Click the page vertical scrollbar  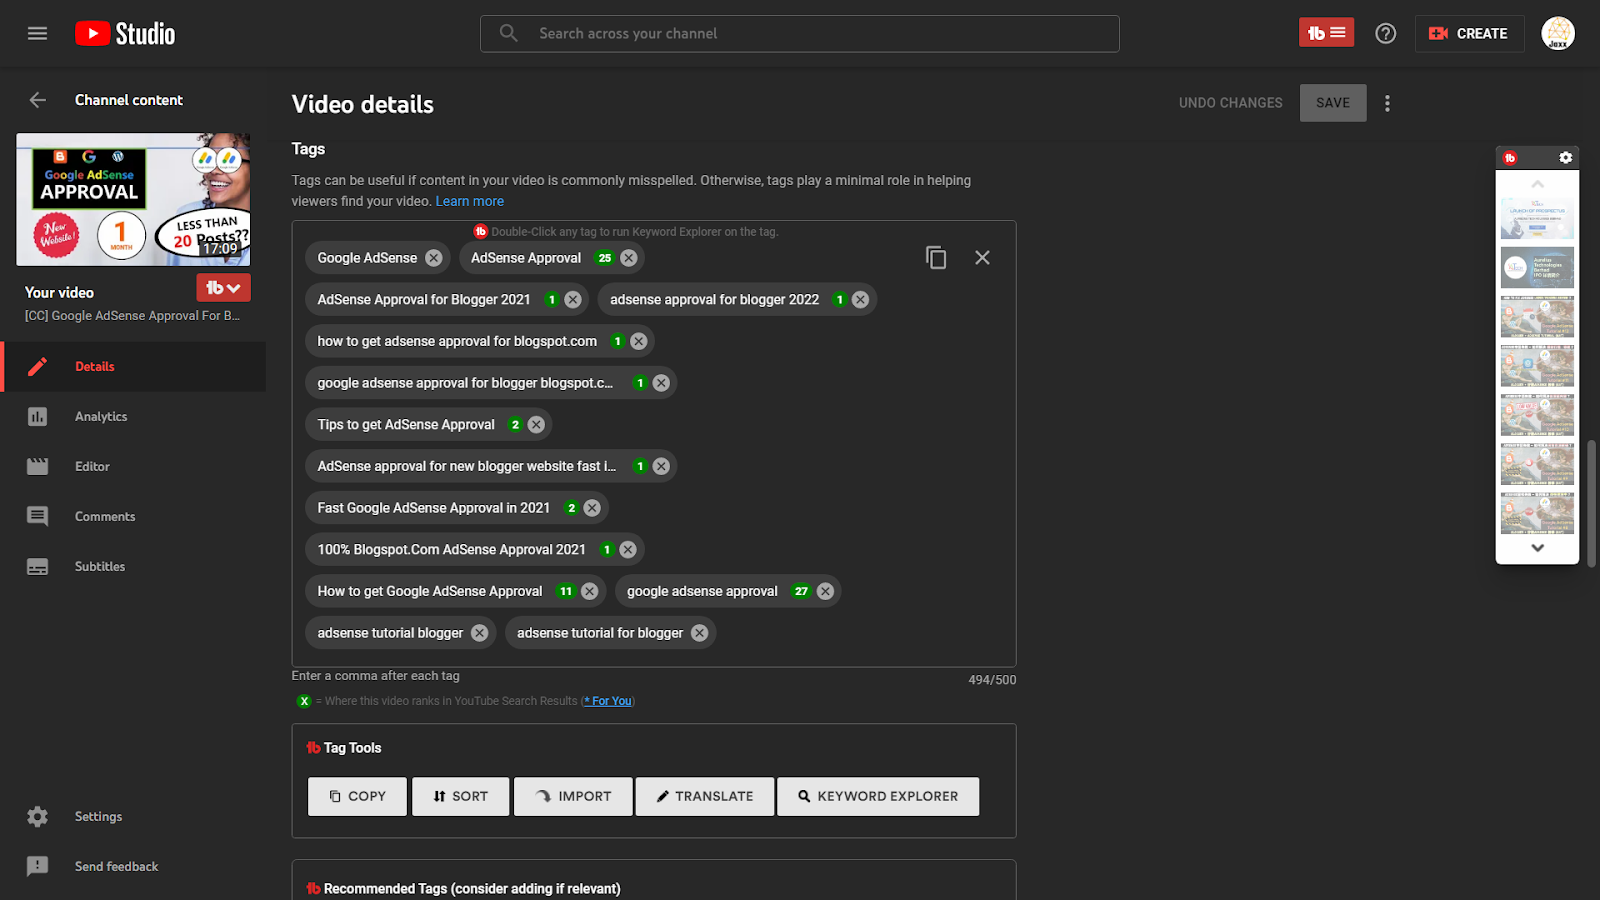1591,503
